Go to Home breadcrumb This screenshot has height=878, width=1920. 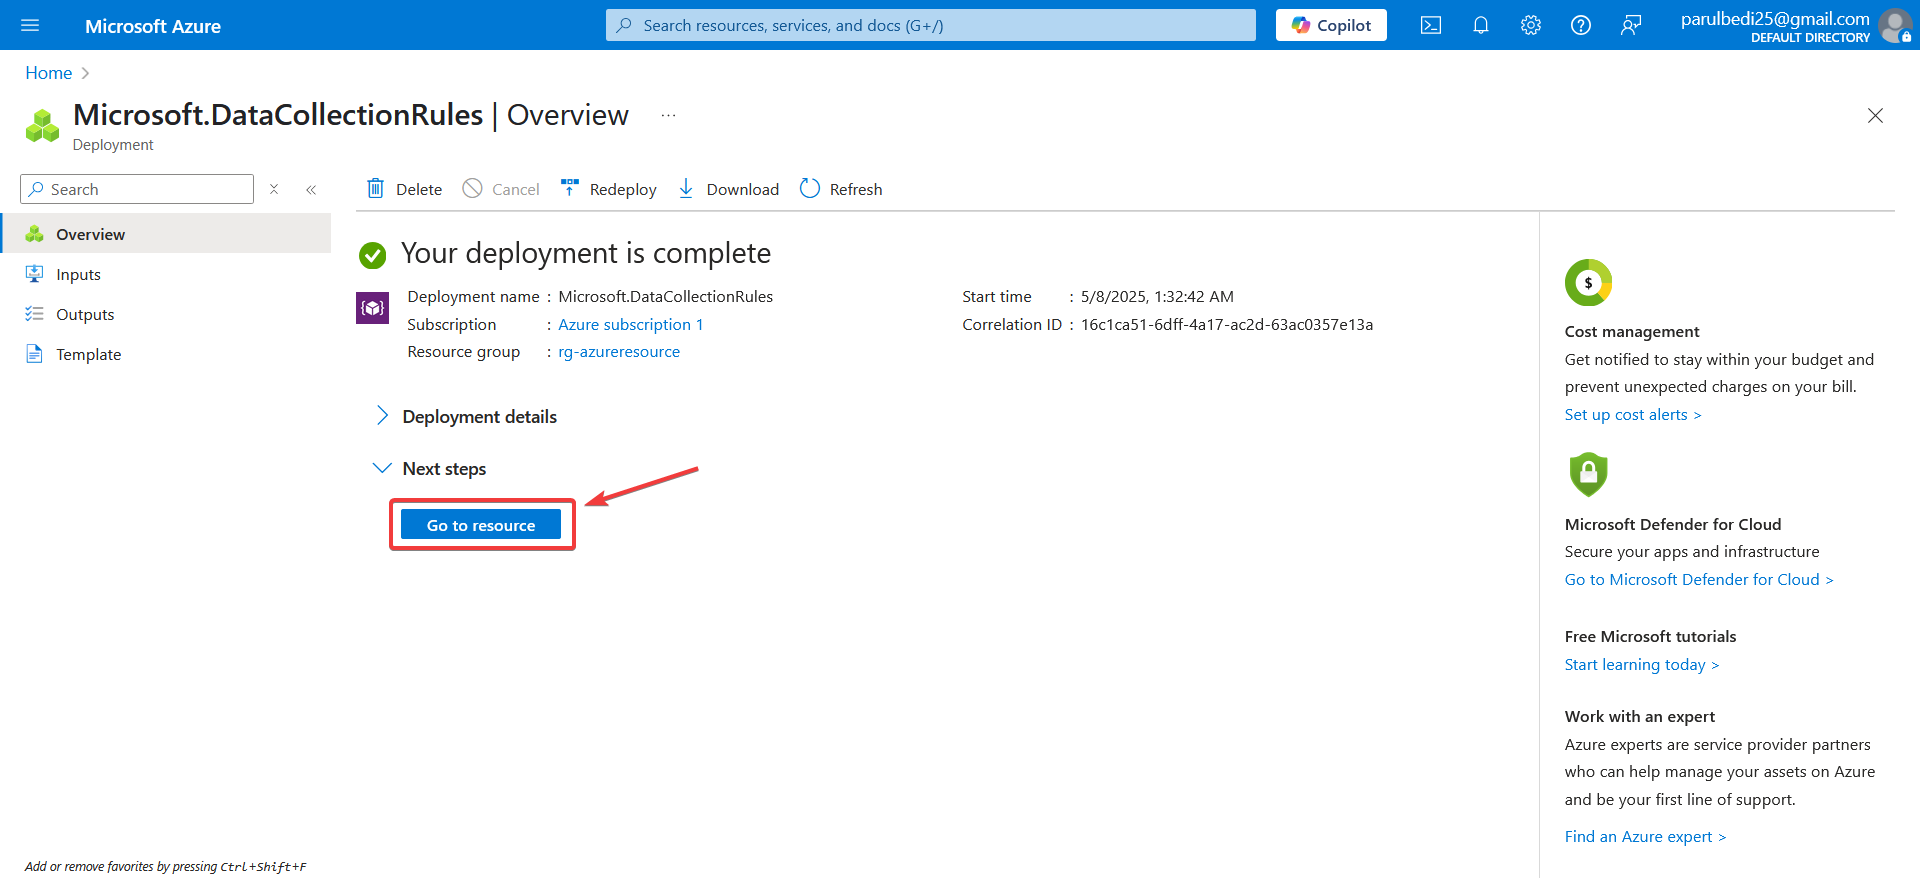click(48, 73)
